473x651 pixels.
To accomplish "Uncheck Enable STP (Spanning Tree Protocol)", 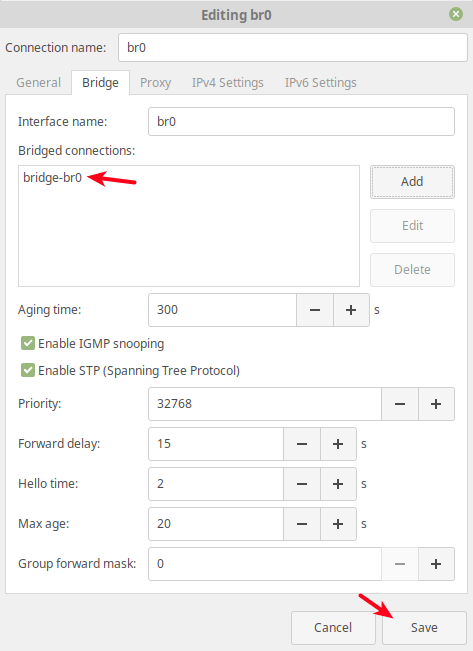I will pos(28,370).
